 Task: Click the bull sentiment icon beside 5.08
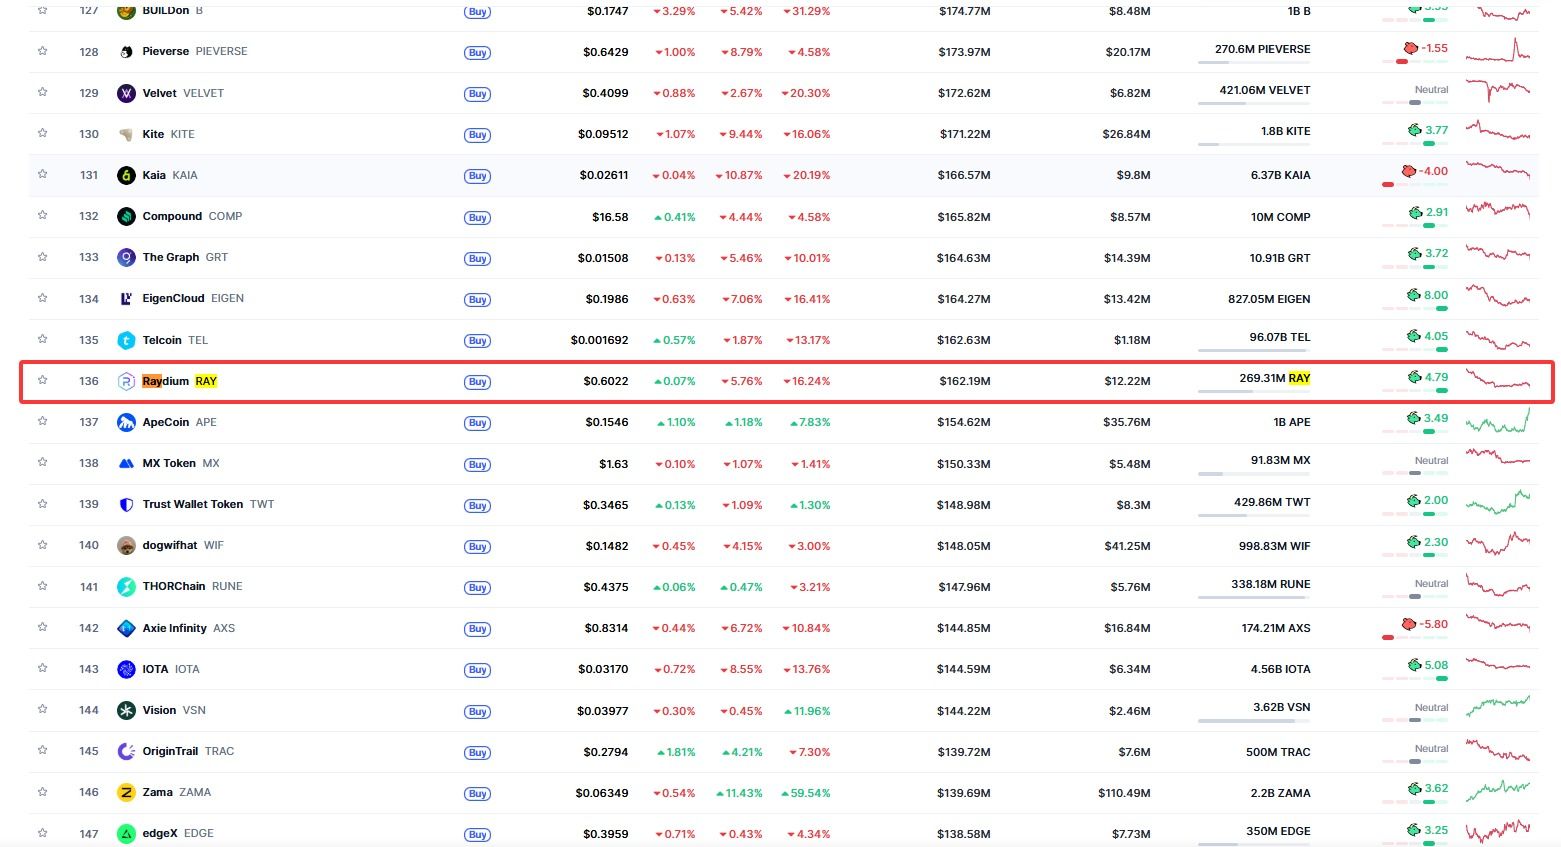pos(1414,665)
